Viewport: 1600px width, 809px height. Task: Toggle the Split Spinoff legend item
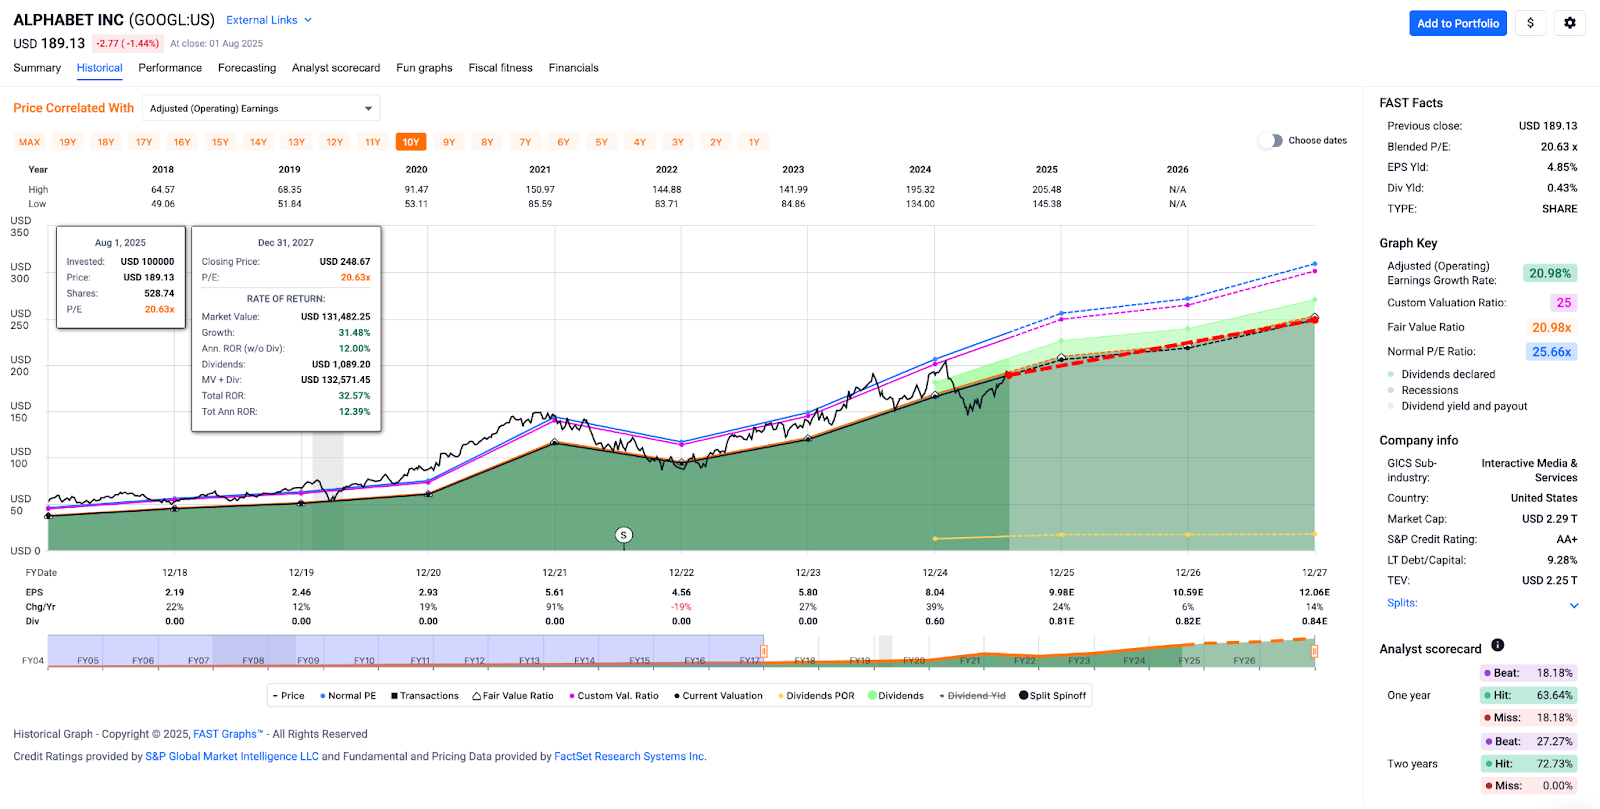click(1052, 696)
